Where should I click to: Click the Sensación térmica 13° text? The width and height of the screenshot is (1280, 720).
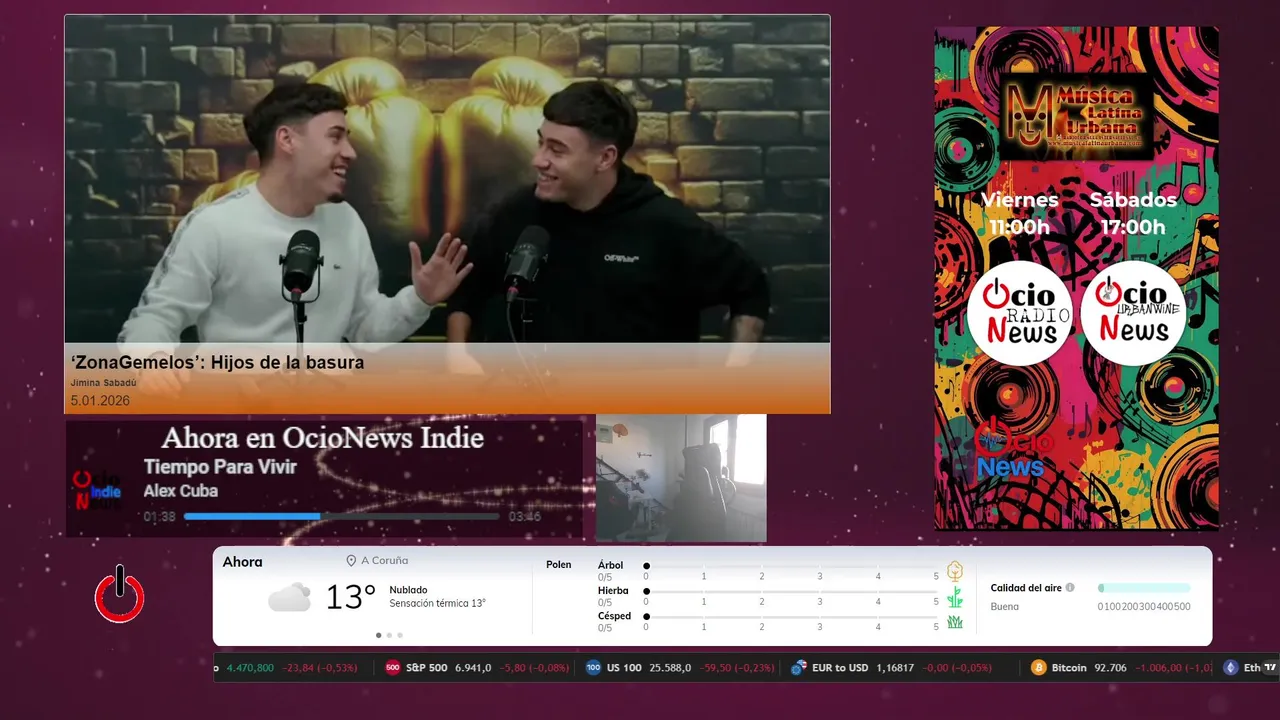point(437,604)
